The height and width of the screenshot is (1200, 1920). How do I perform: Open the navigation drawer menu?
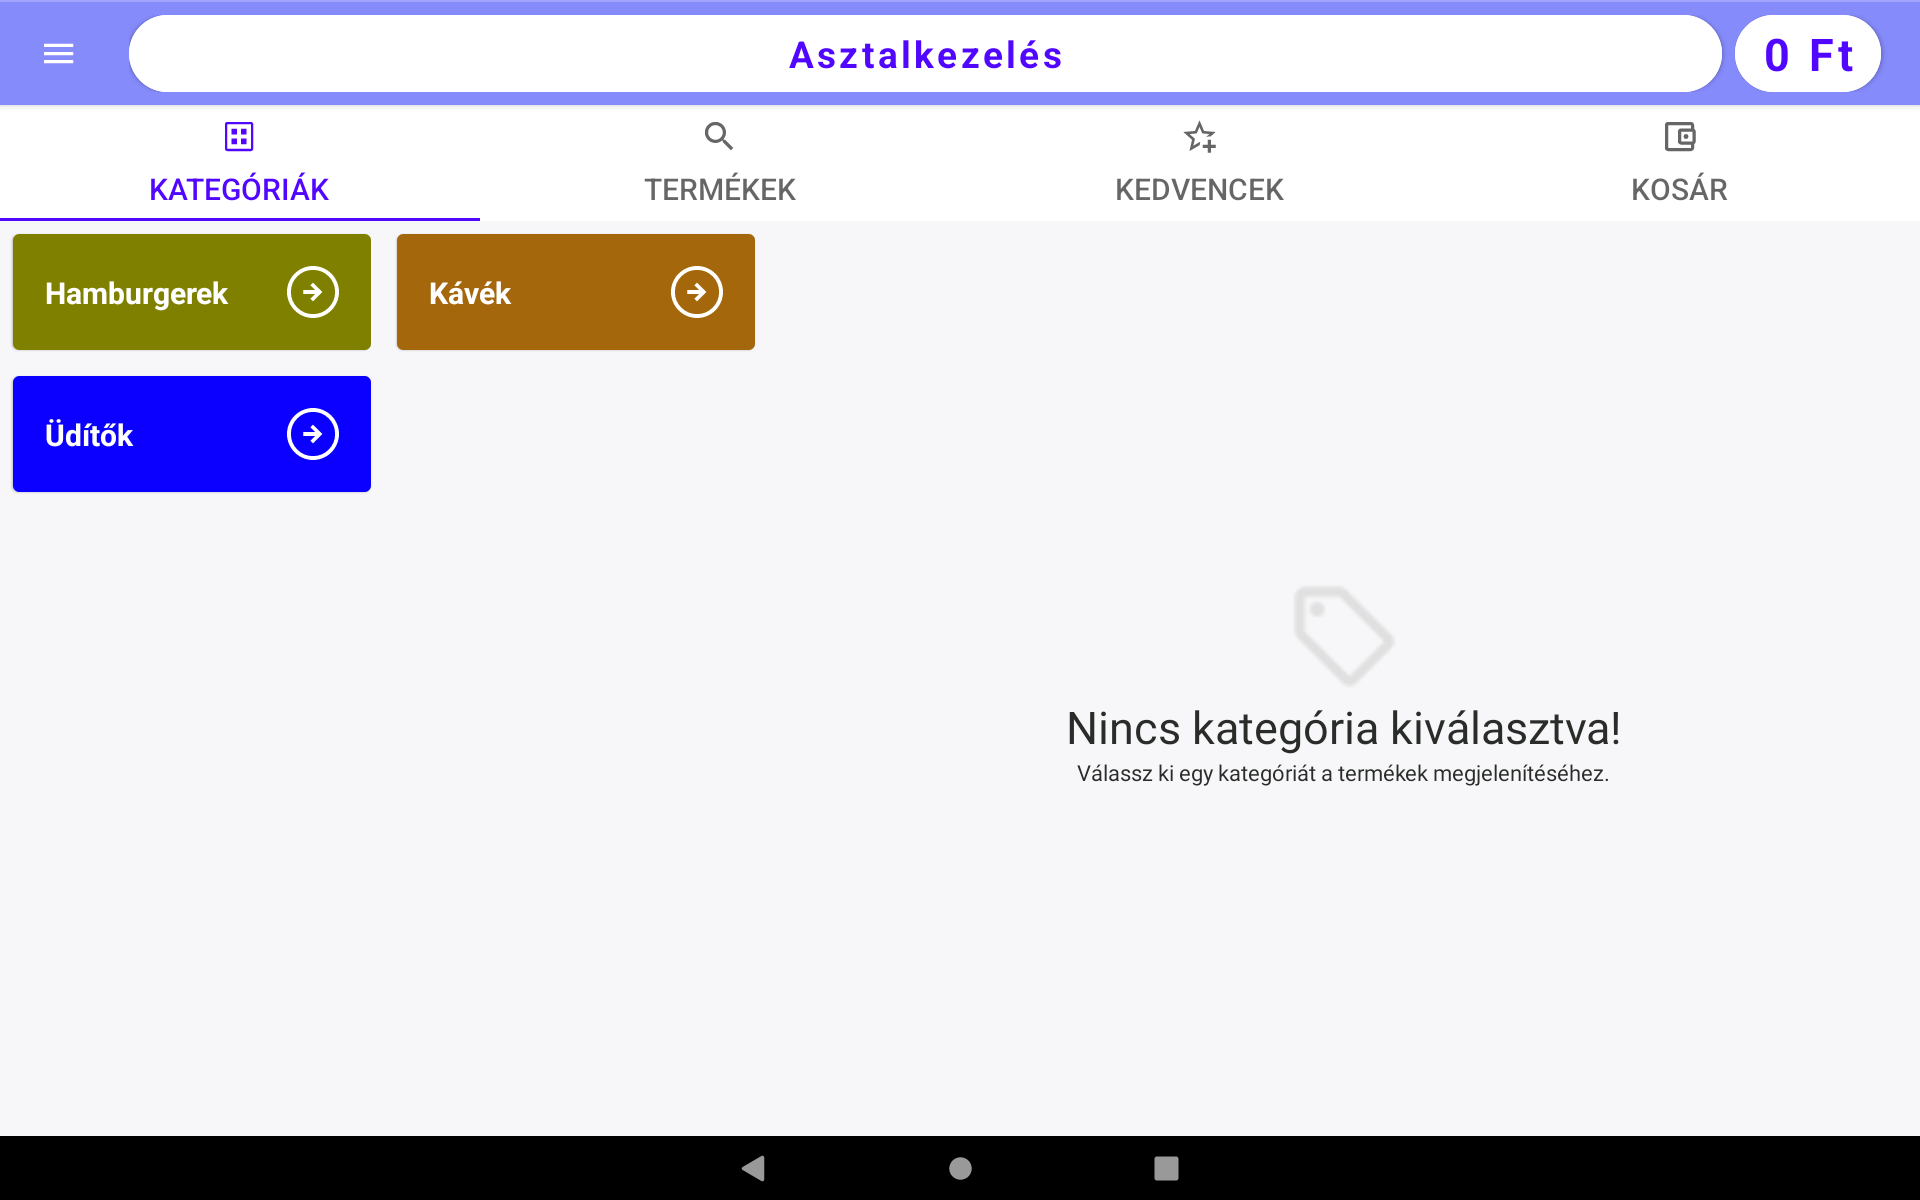pos(57,53)
